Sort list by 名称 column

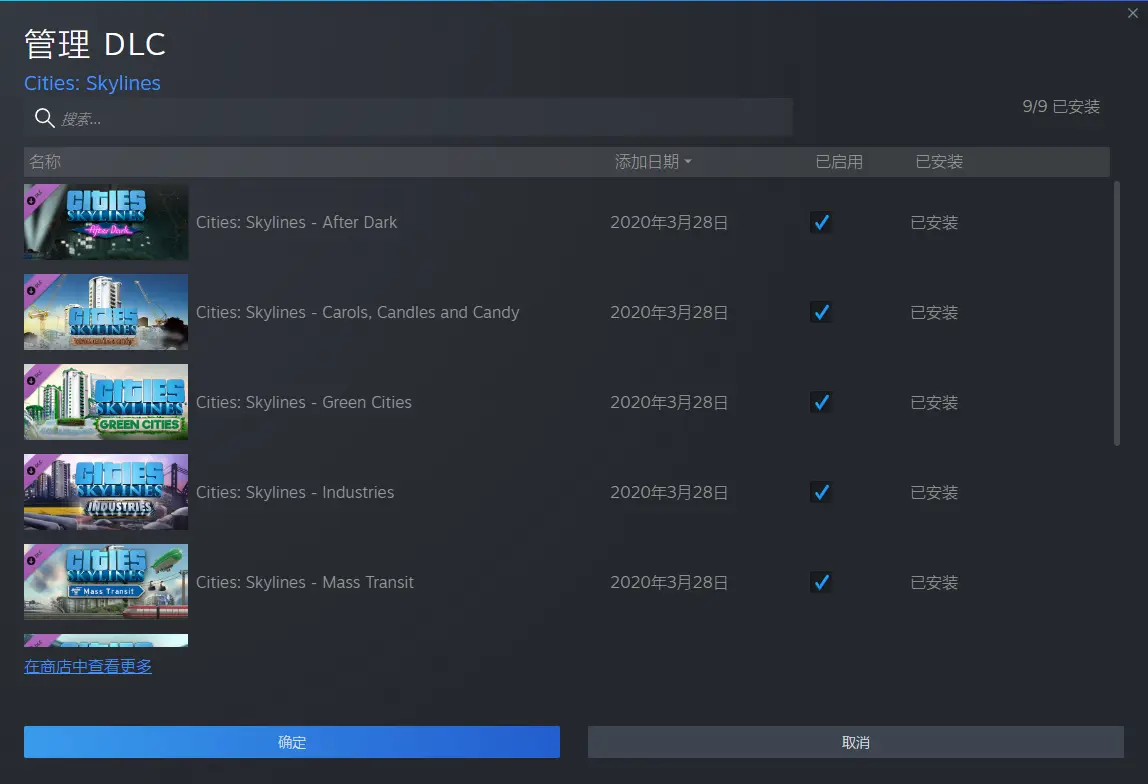45,162
